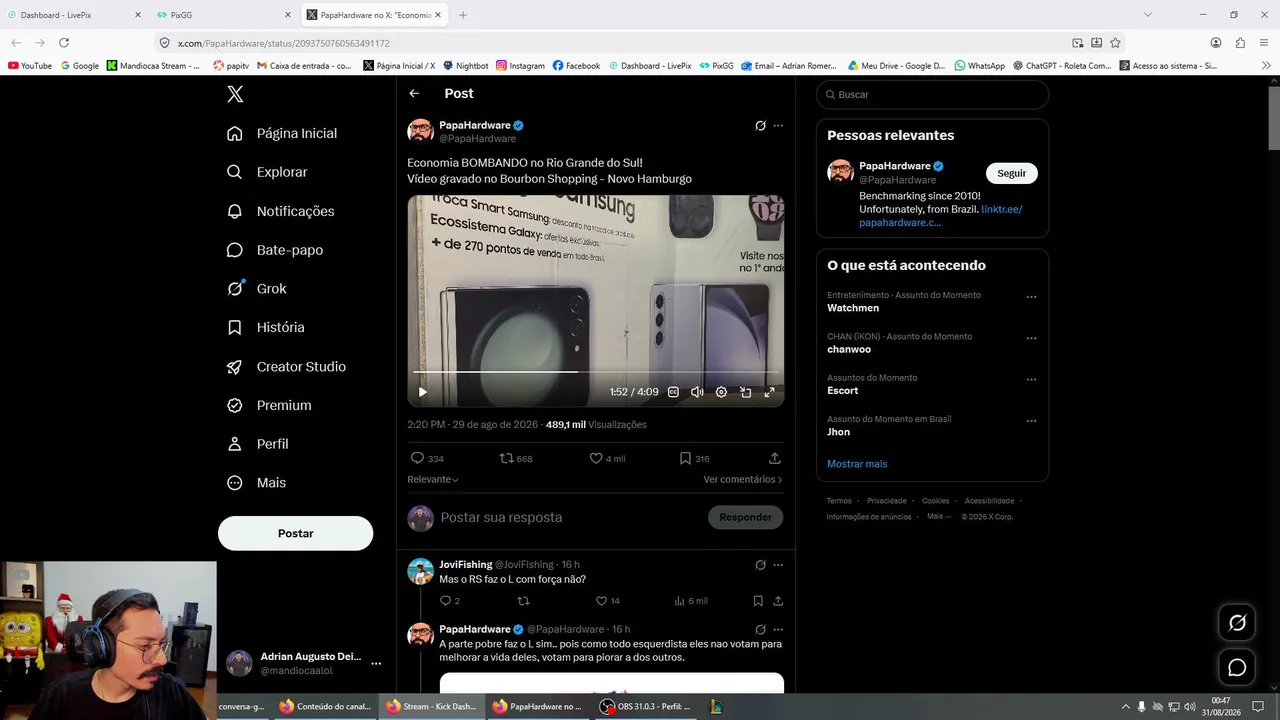
Task: Repost JoviFishing's comment
Action: [523, 601]
